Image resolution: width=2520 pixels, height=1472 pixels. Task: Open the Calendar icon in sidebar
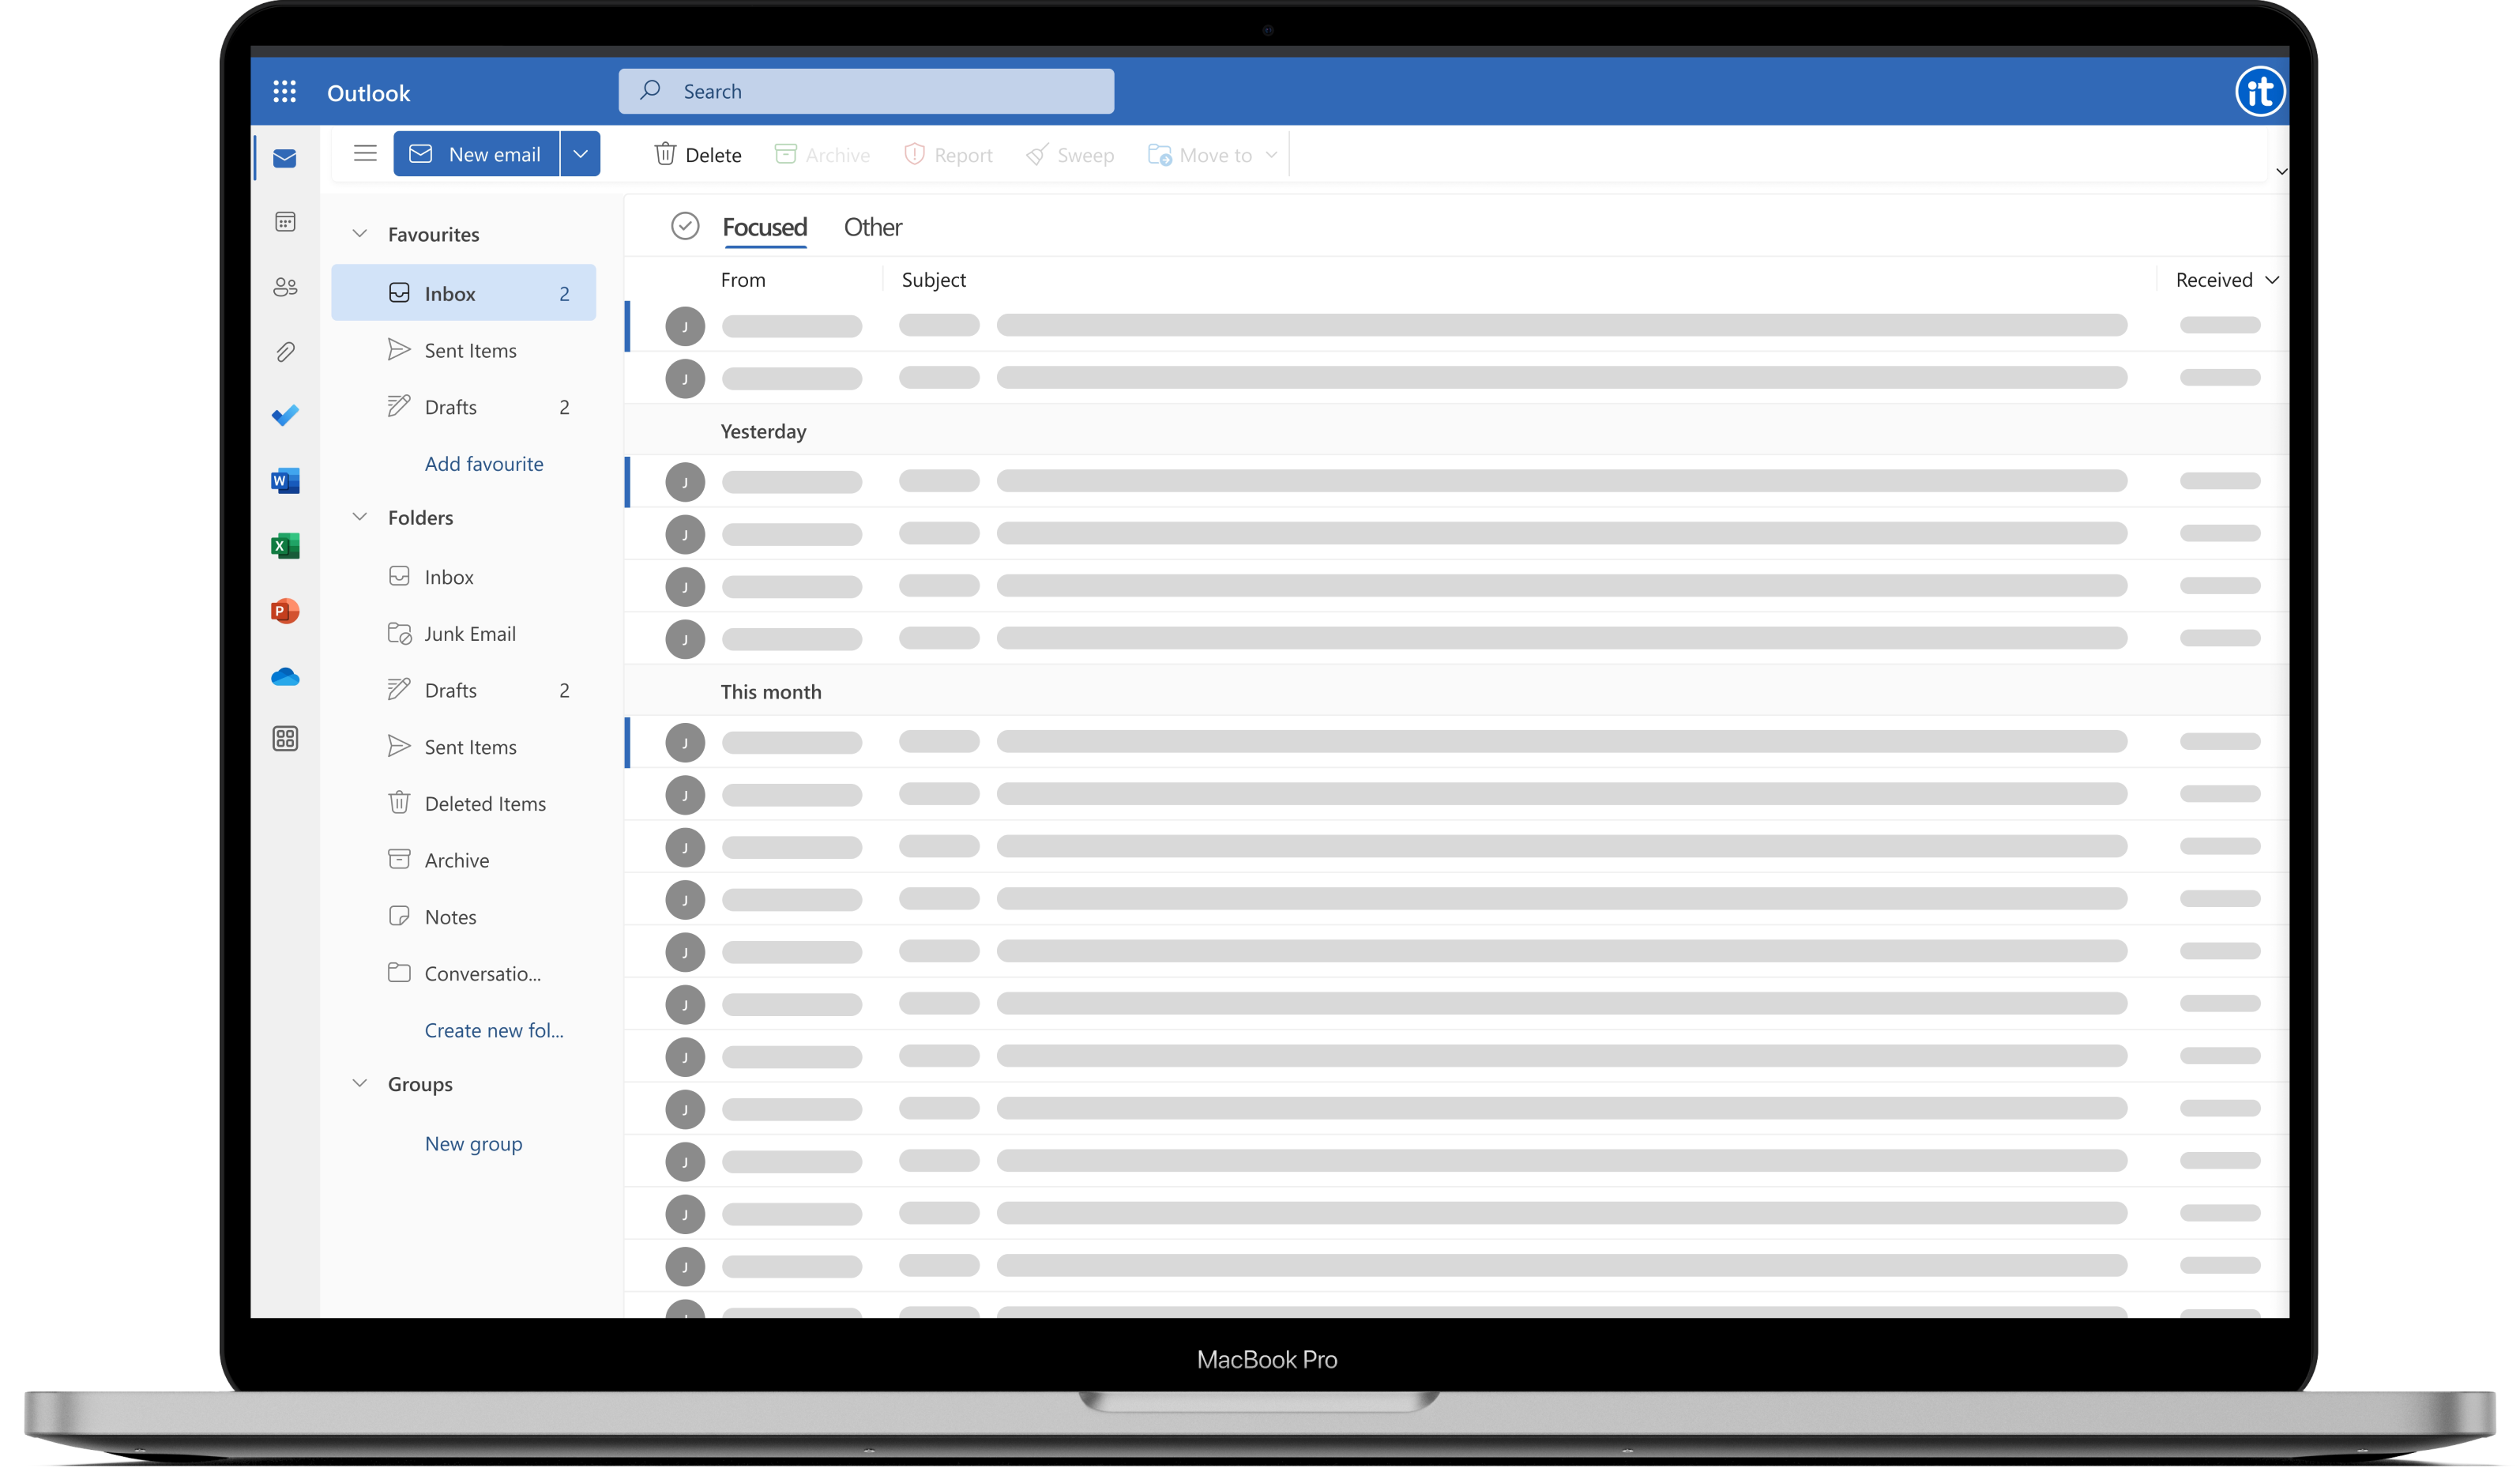285,222
